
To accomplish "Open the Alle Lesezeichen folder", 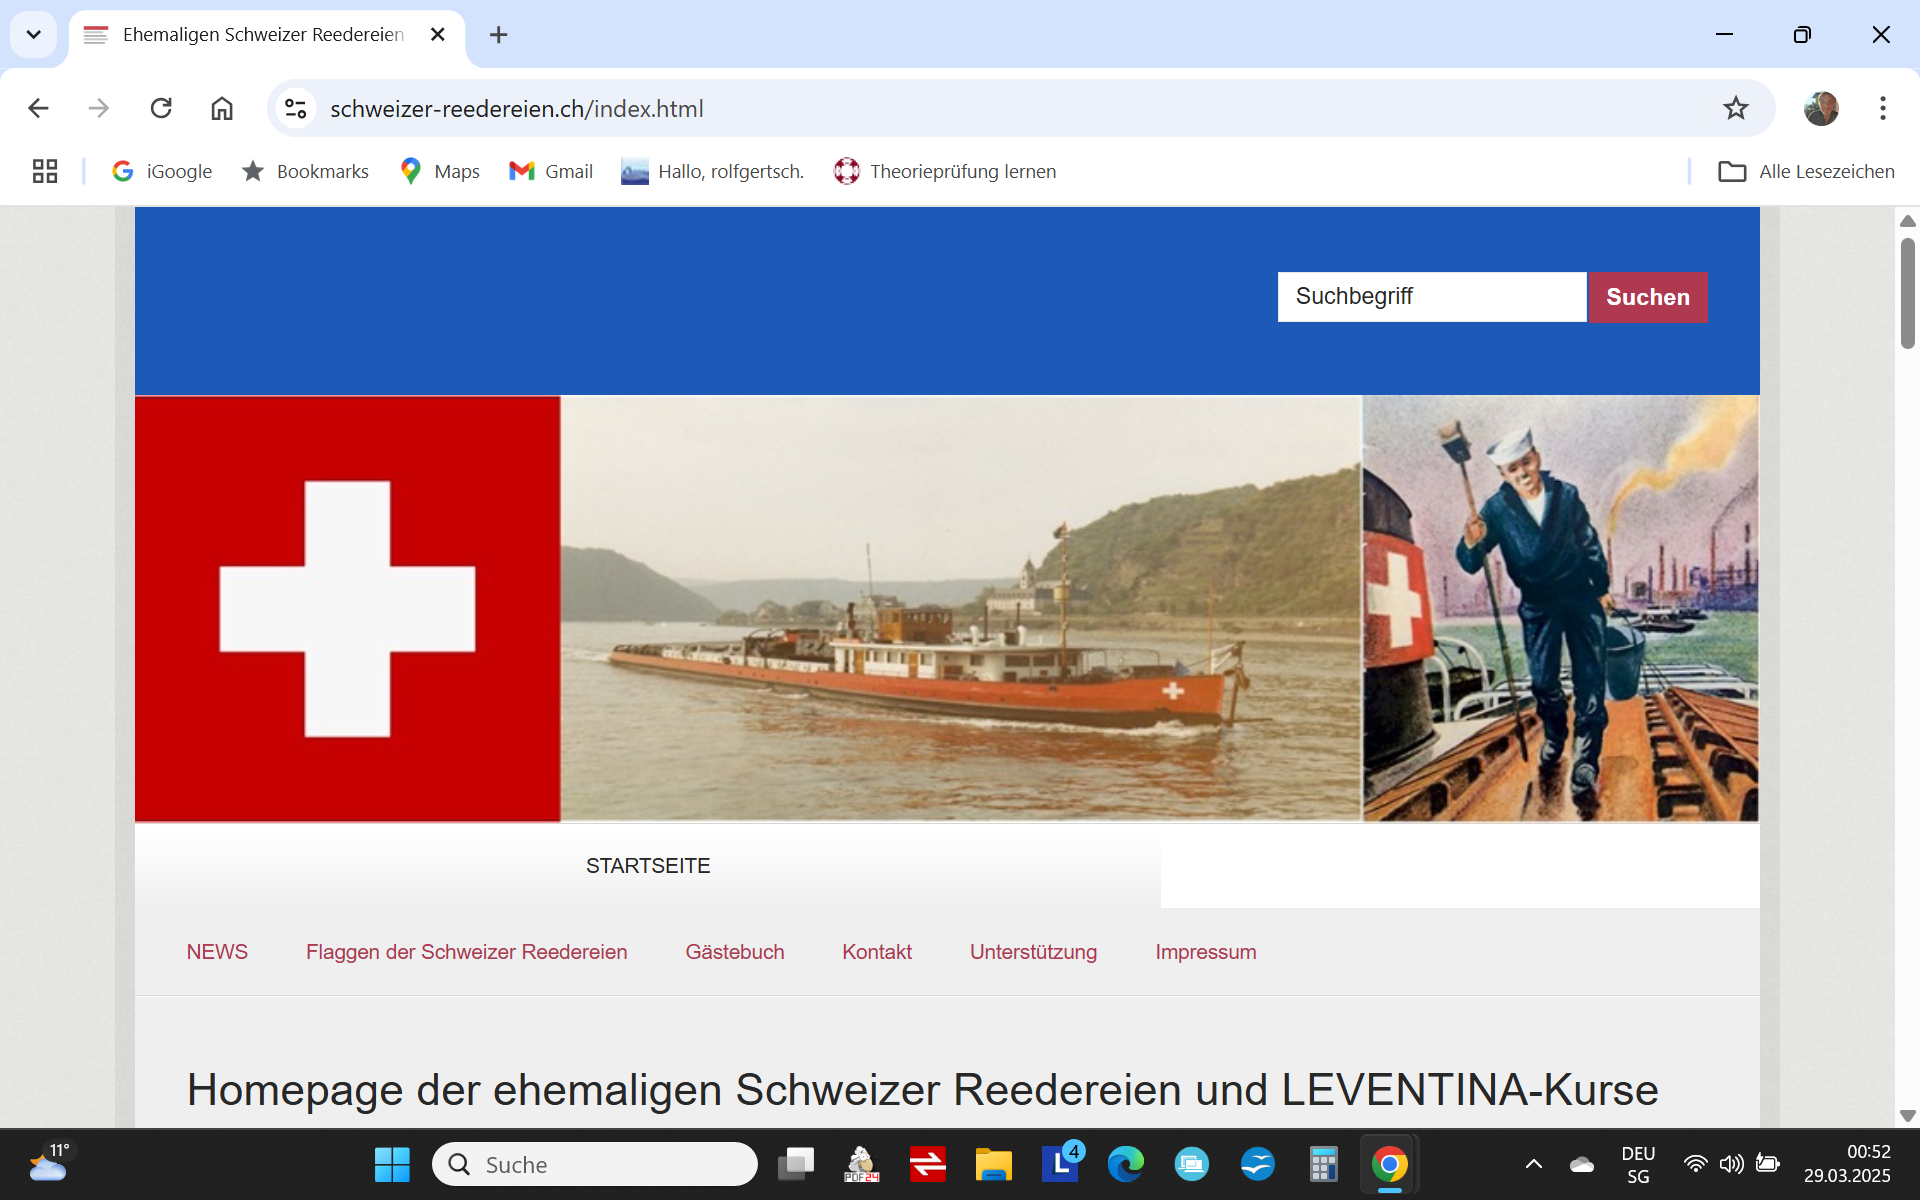I will [1806, 171].
